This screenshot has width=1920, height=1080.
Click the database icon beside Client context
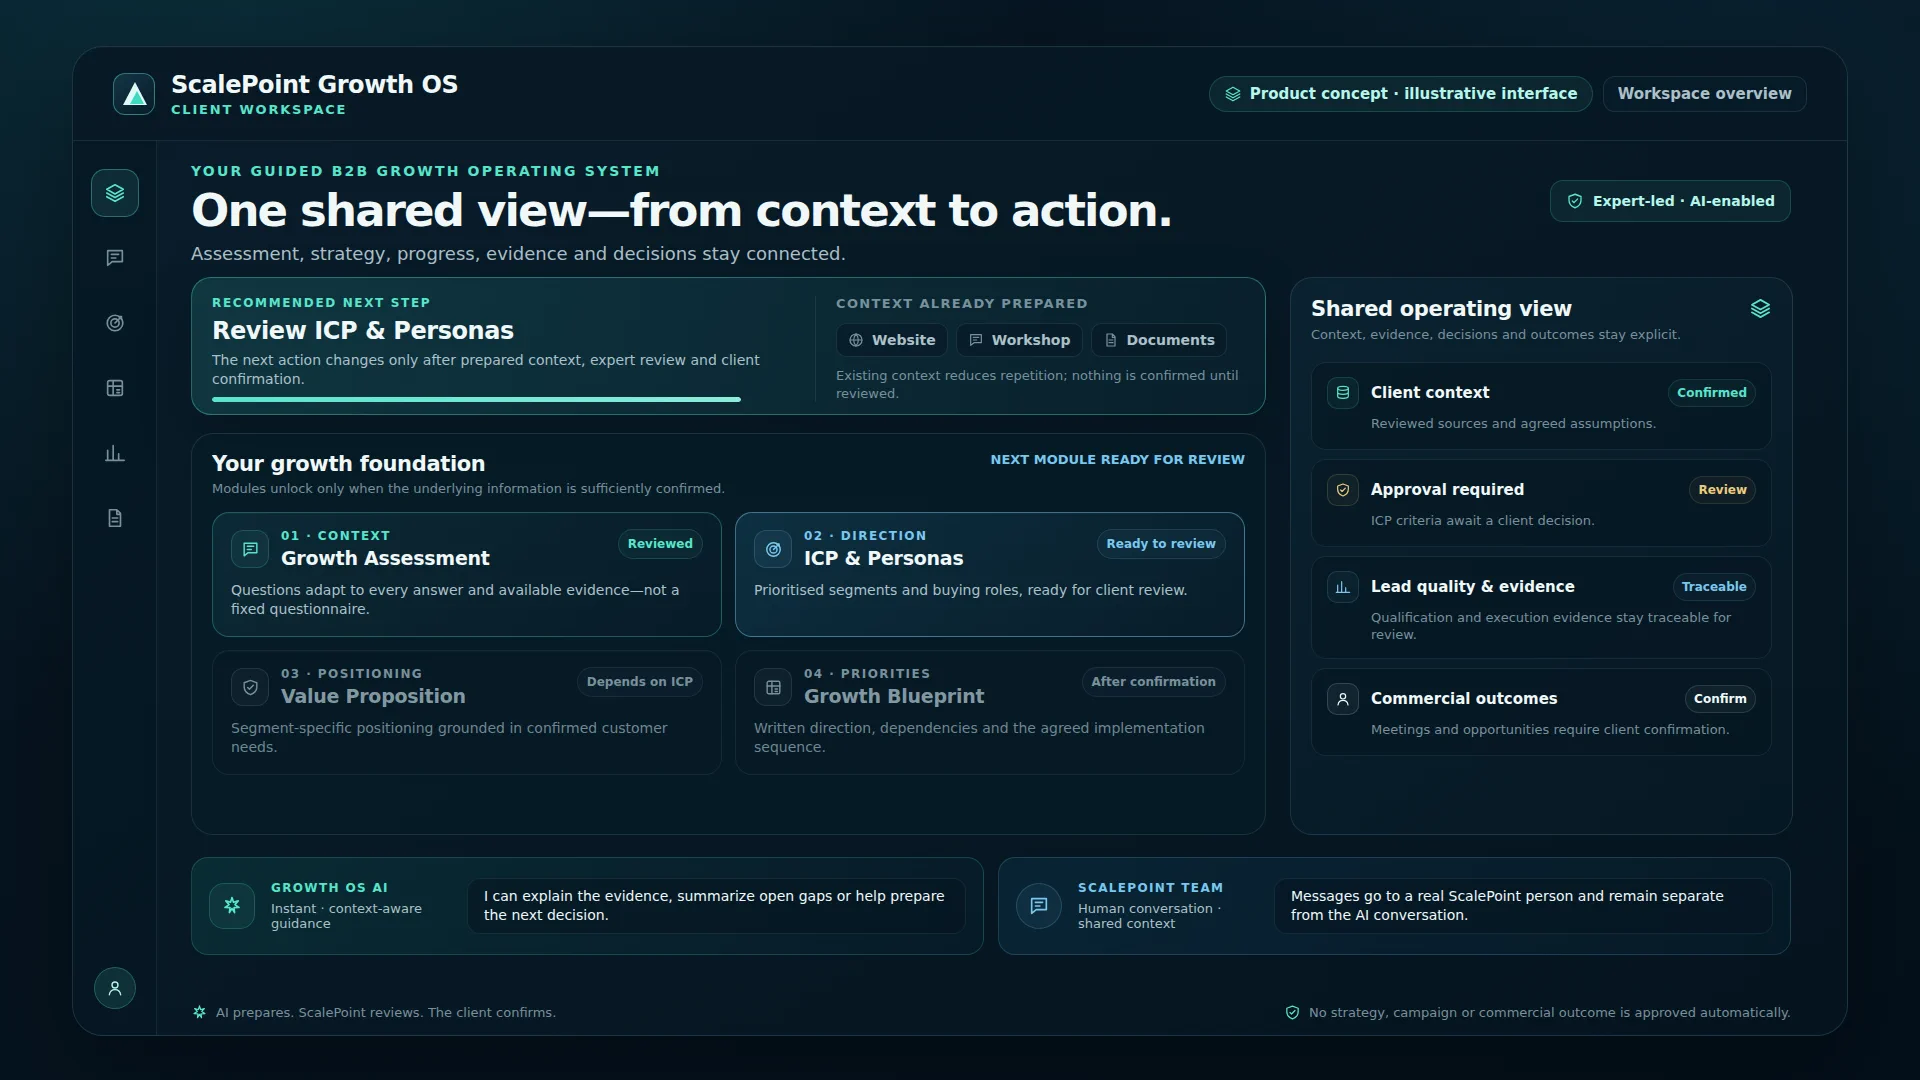(1343, 393)
